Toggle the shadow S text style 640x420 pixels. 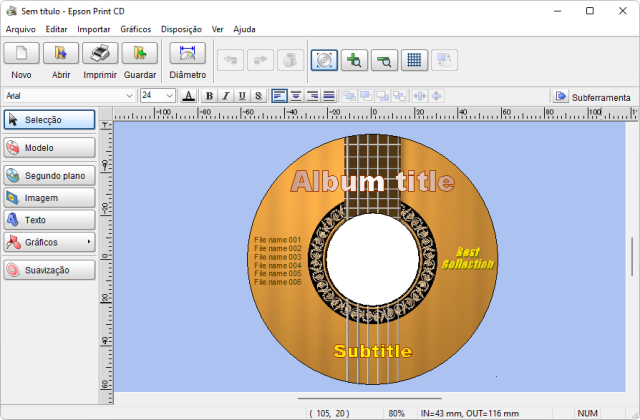[x=258, y=96]
